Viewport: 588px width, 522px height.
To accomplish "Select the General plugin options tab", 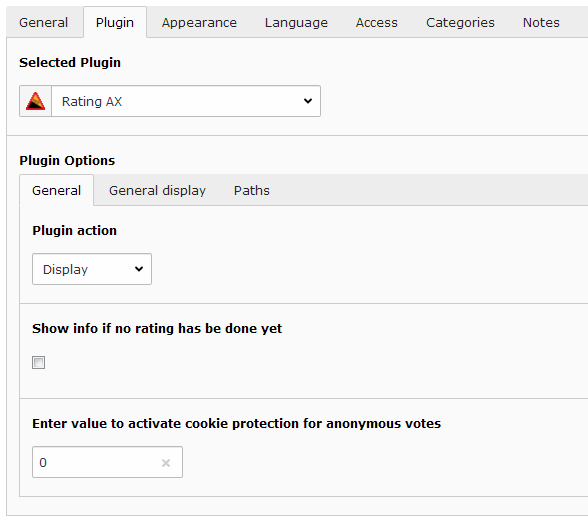I will click(57, 190).
